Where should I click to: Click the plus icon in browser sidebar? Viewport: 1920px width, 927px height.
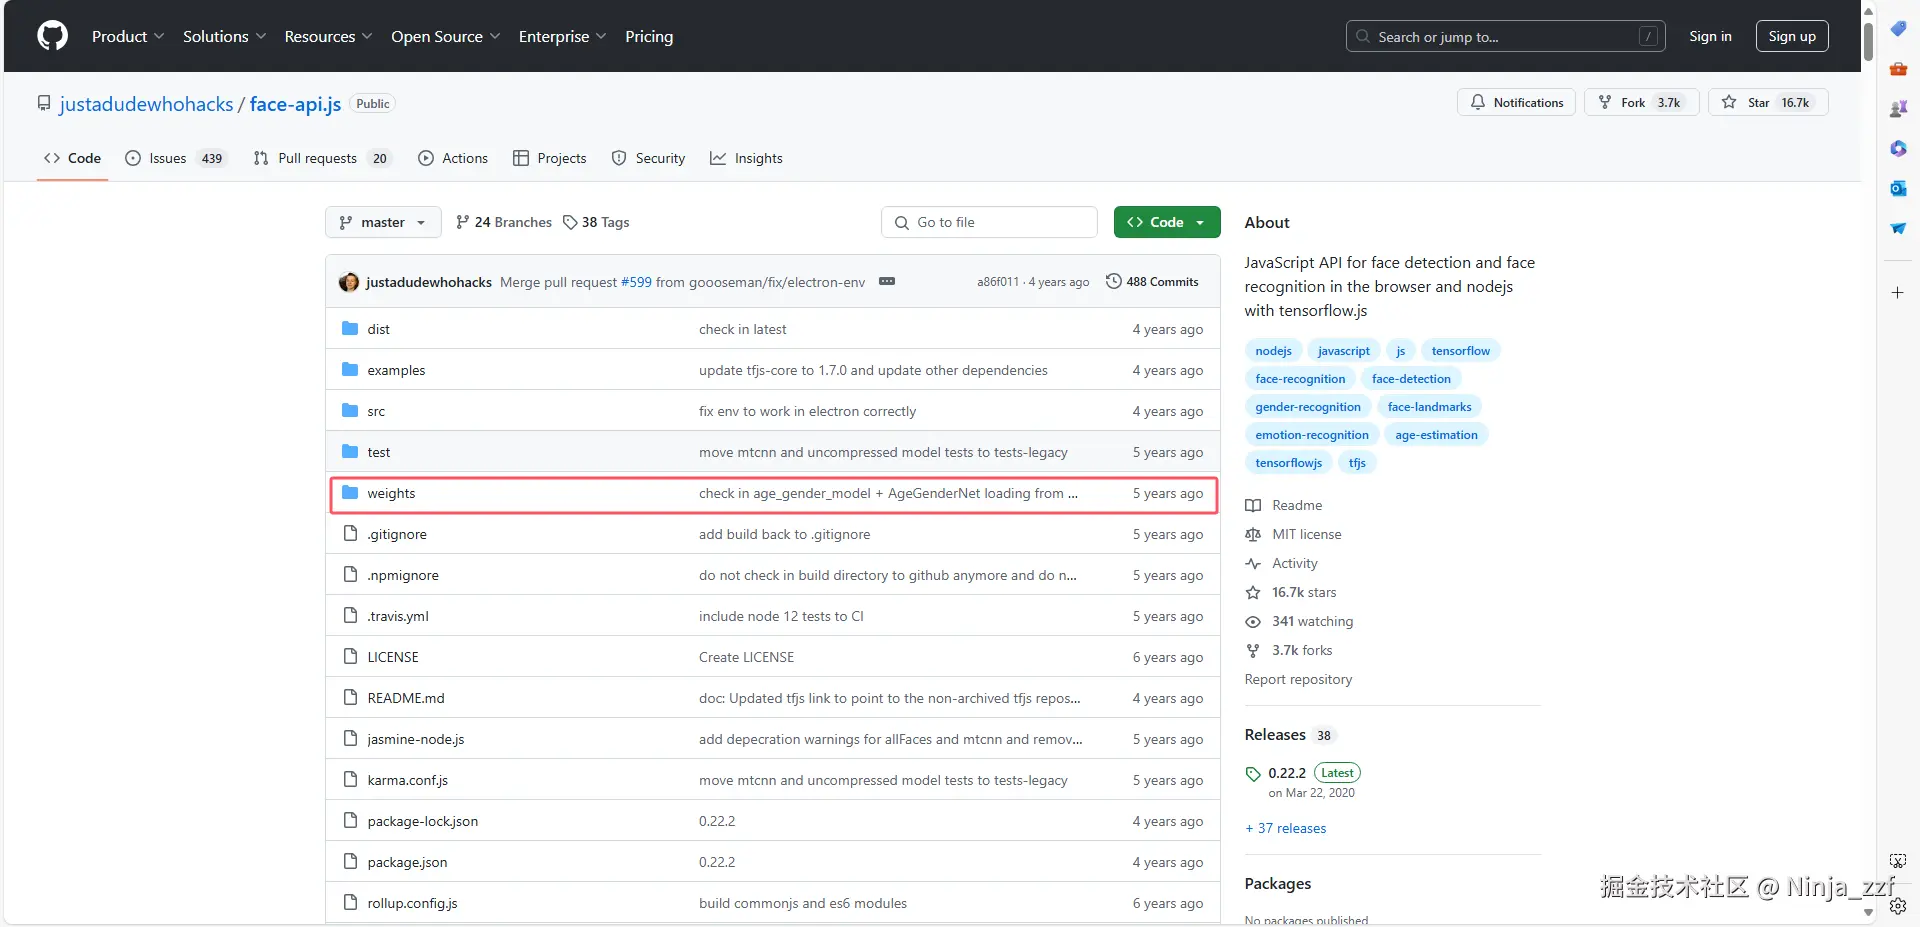click(x=1898, y=293)
